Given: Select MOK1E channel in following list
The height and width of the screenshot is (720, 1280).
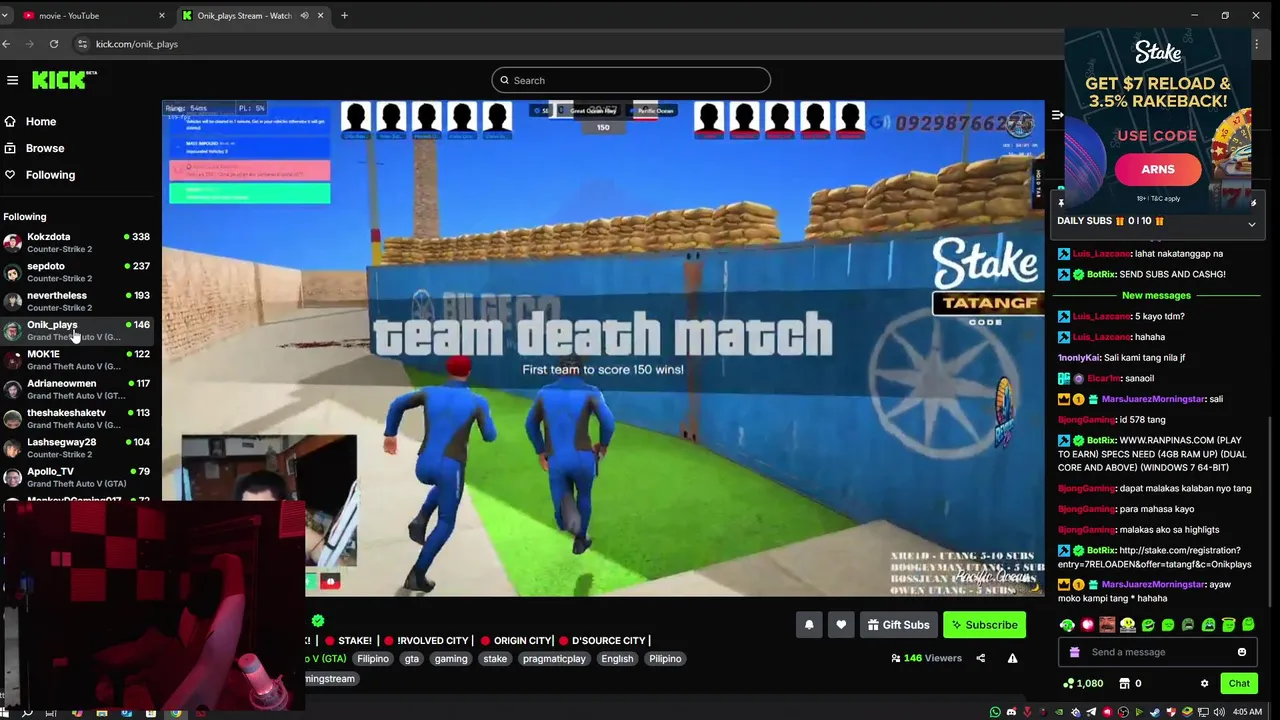Looking at the screenshot, I should tap(78, 359).
